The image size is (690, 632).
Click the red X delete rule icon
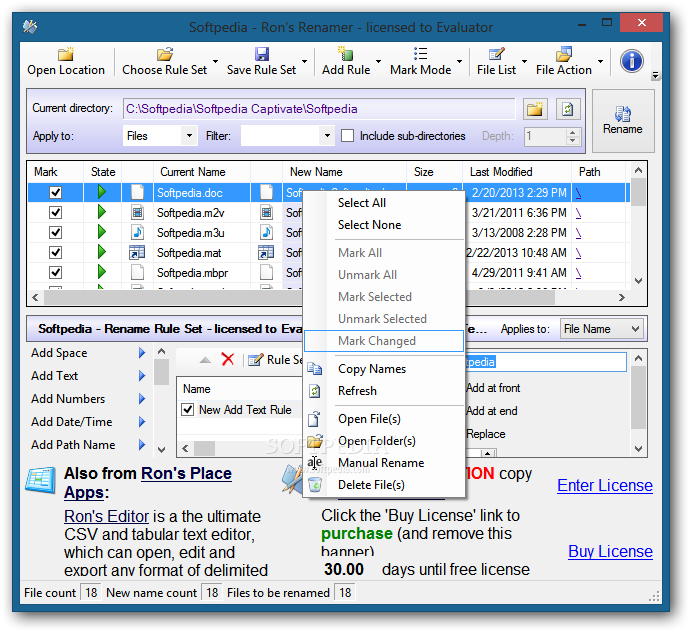point(228,359)
